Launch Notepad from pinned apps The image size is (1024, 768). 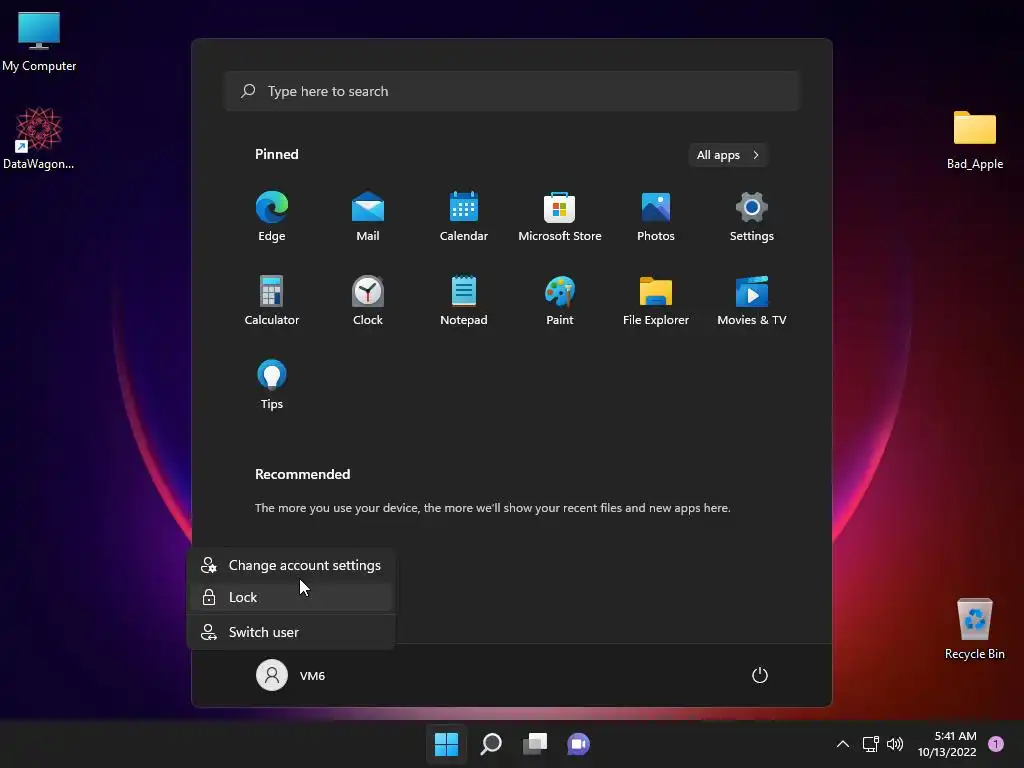[x=464, y=300]
